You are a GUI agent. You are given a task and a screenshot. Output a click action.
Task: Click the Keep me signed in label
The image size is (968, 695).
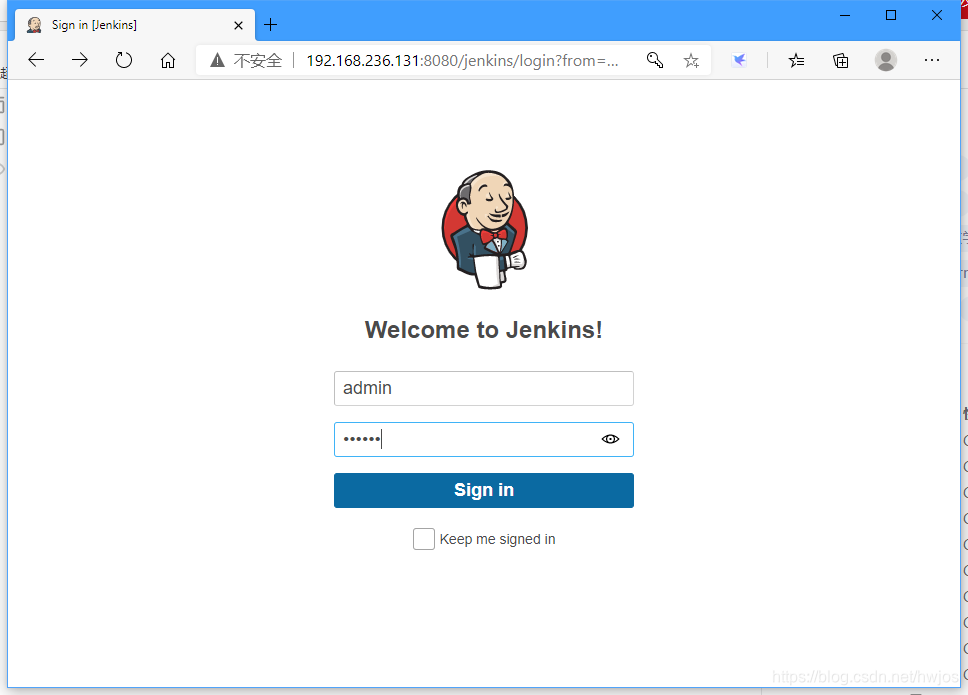(498, 539)
